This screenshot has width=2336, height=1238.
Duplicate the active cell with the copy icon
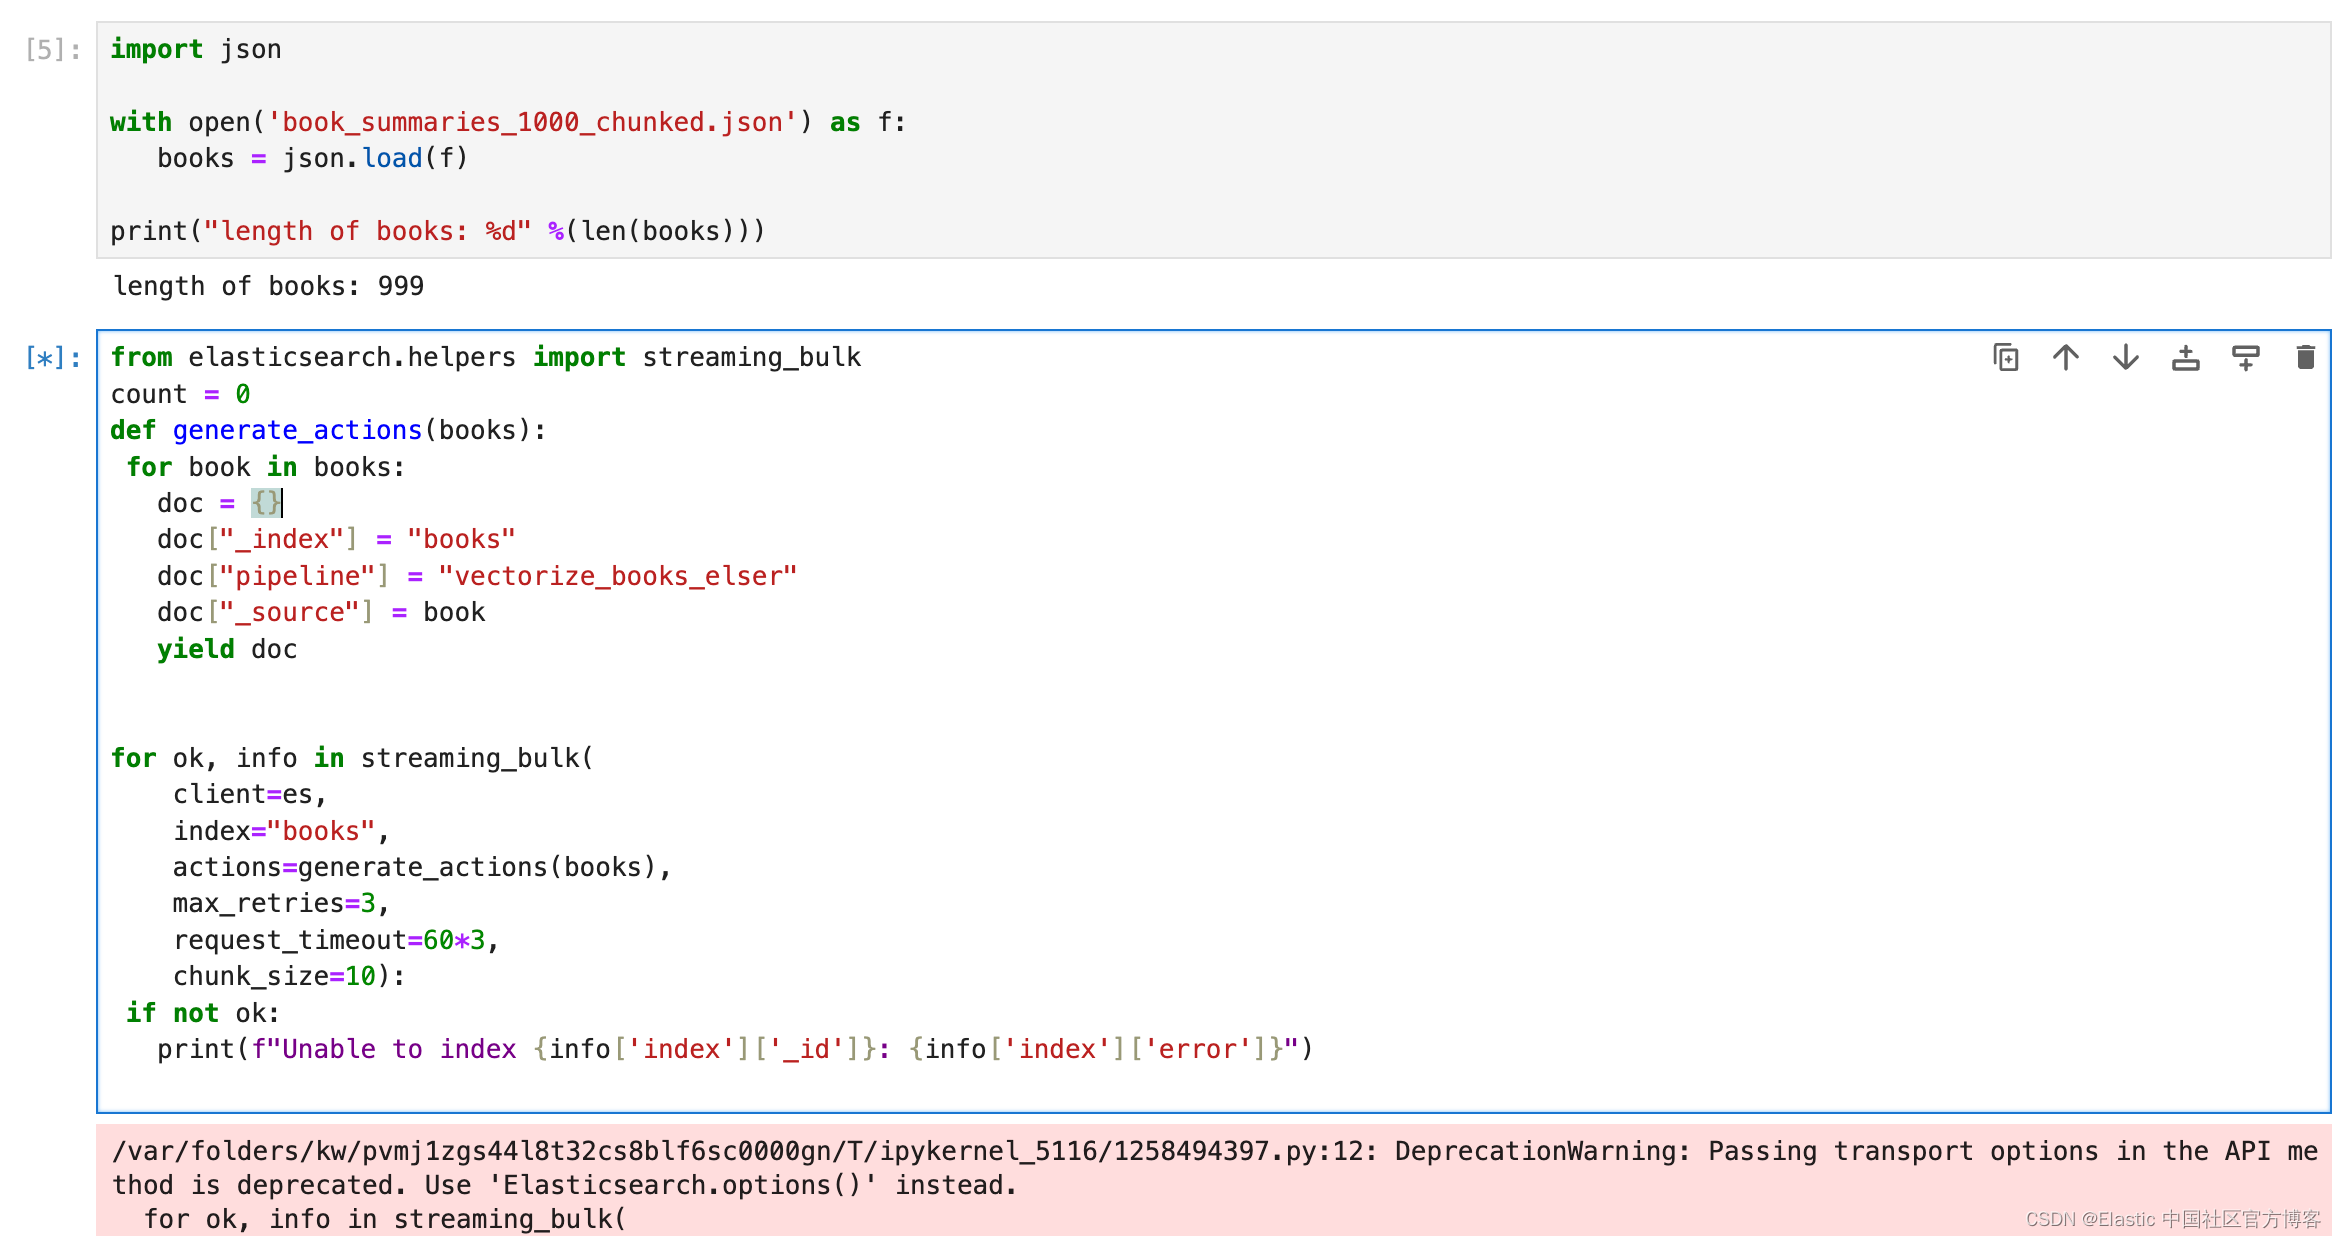(x=2005, y=357)
